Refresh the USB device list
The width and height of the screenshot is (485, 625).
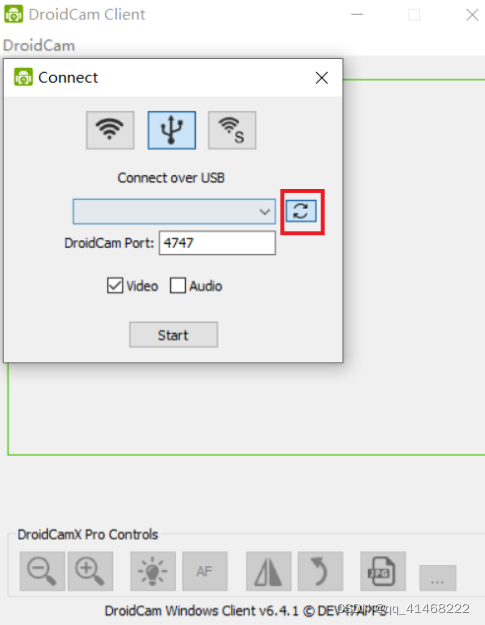[301, 211]
